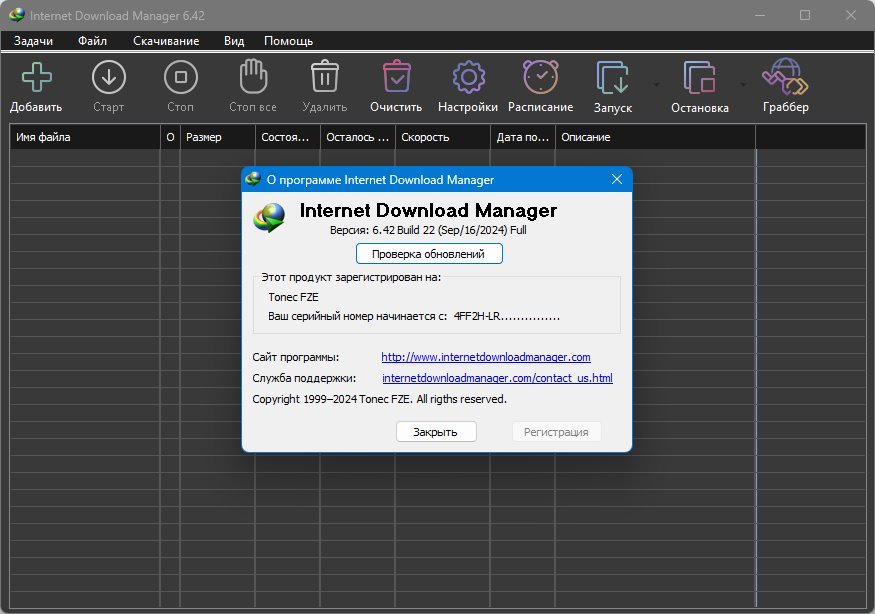The height and width of the screenshot is (614, 875).
Task: Click the Стоп все hand icon
Action: [x=253, y=76]
